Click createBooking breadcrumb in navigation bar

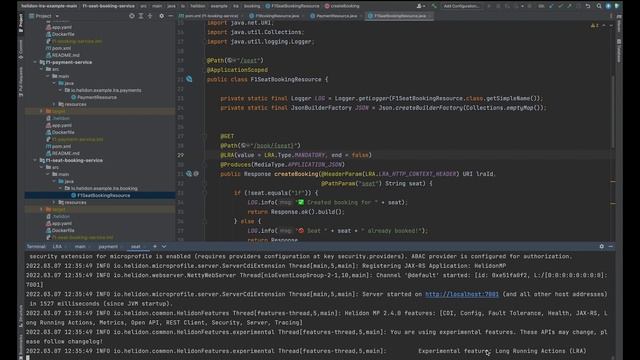coord(342,6)
